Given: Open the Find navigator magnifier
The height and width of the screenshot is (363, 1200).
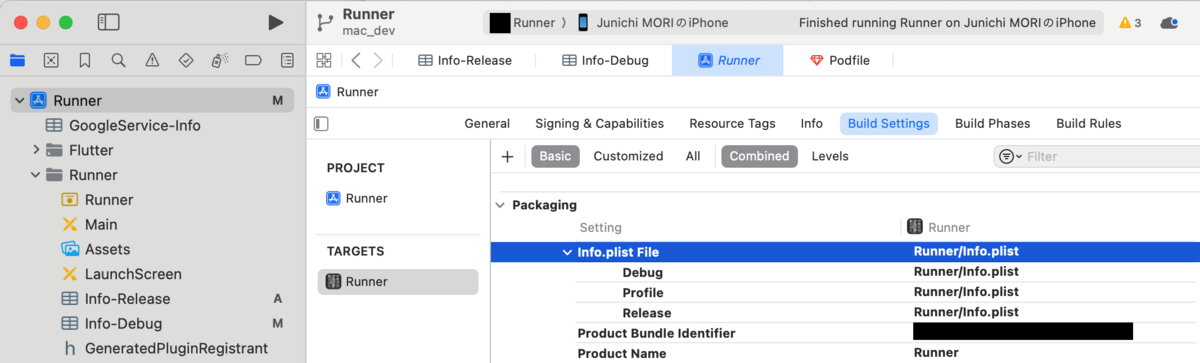Looking at the screenshot, I should pos(118,60).
